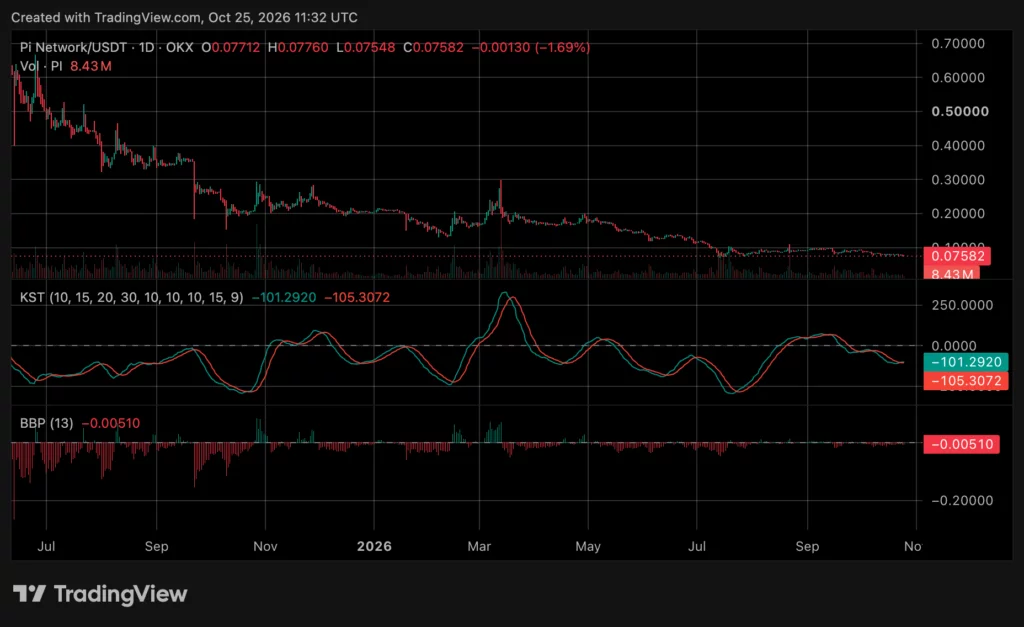Click the Vol · PI legend label

click(x=41, y=66)
